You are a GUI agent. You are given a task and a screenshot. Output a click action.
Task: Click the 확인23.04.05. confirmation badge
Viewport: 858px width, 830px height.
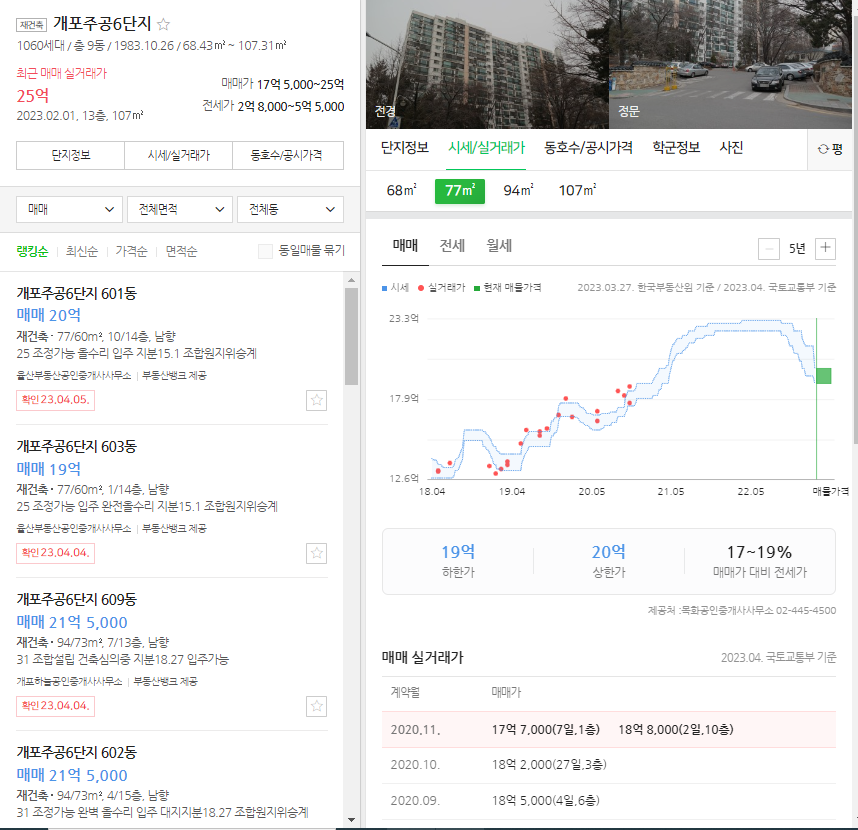(55, 400)
